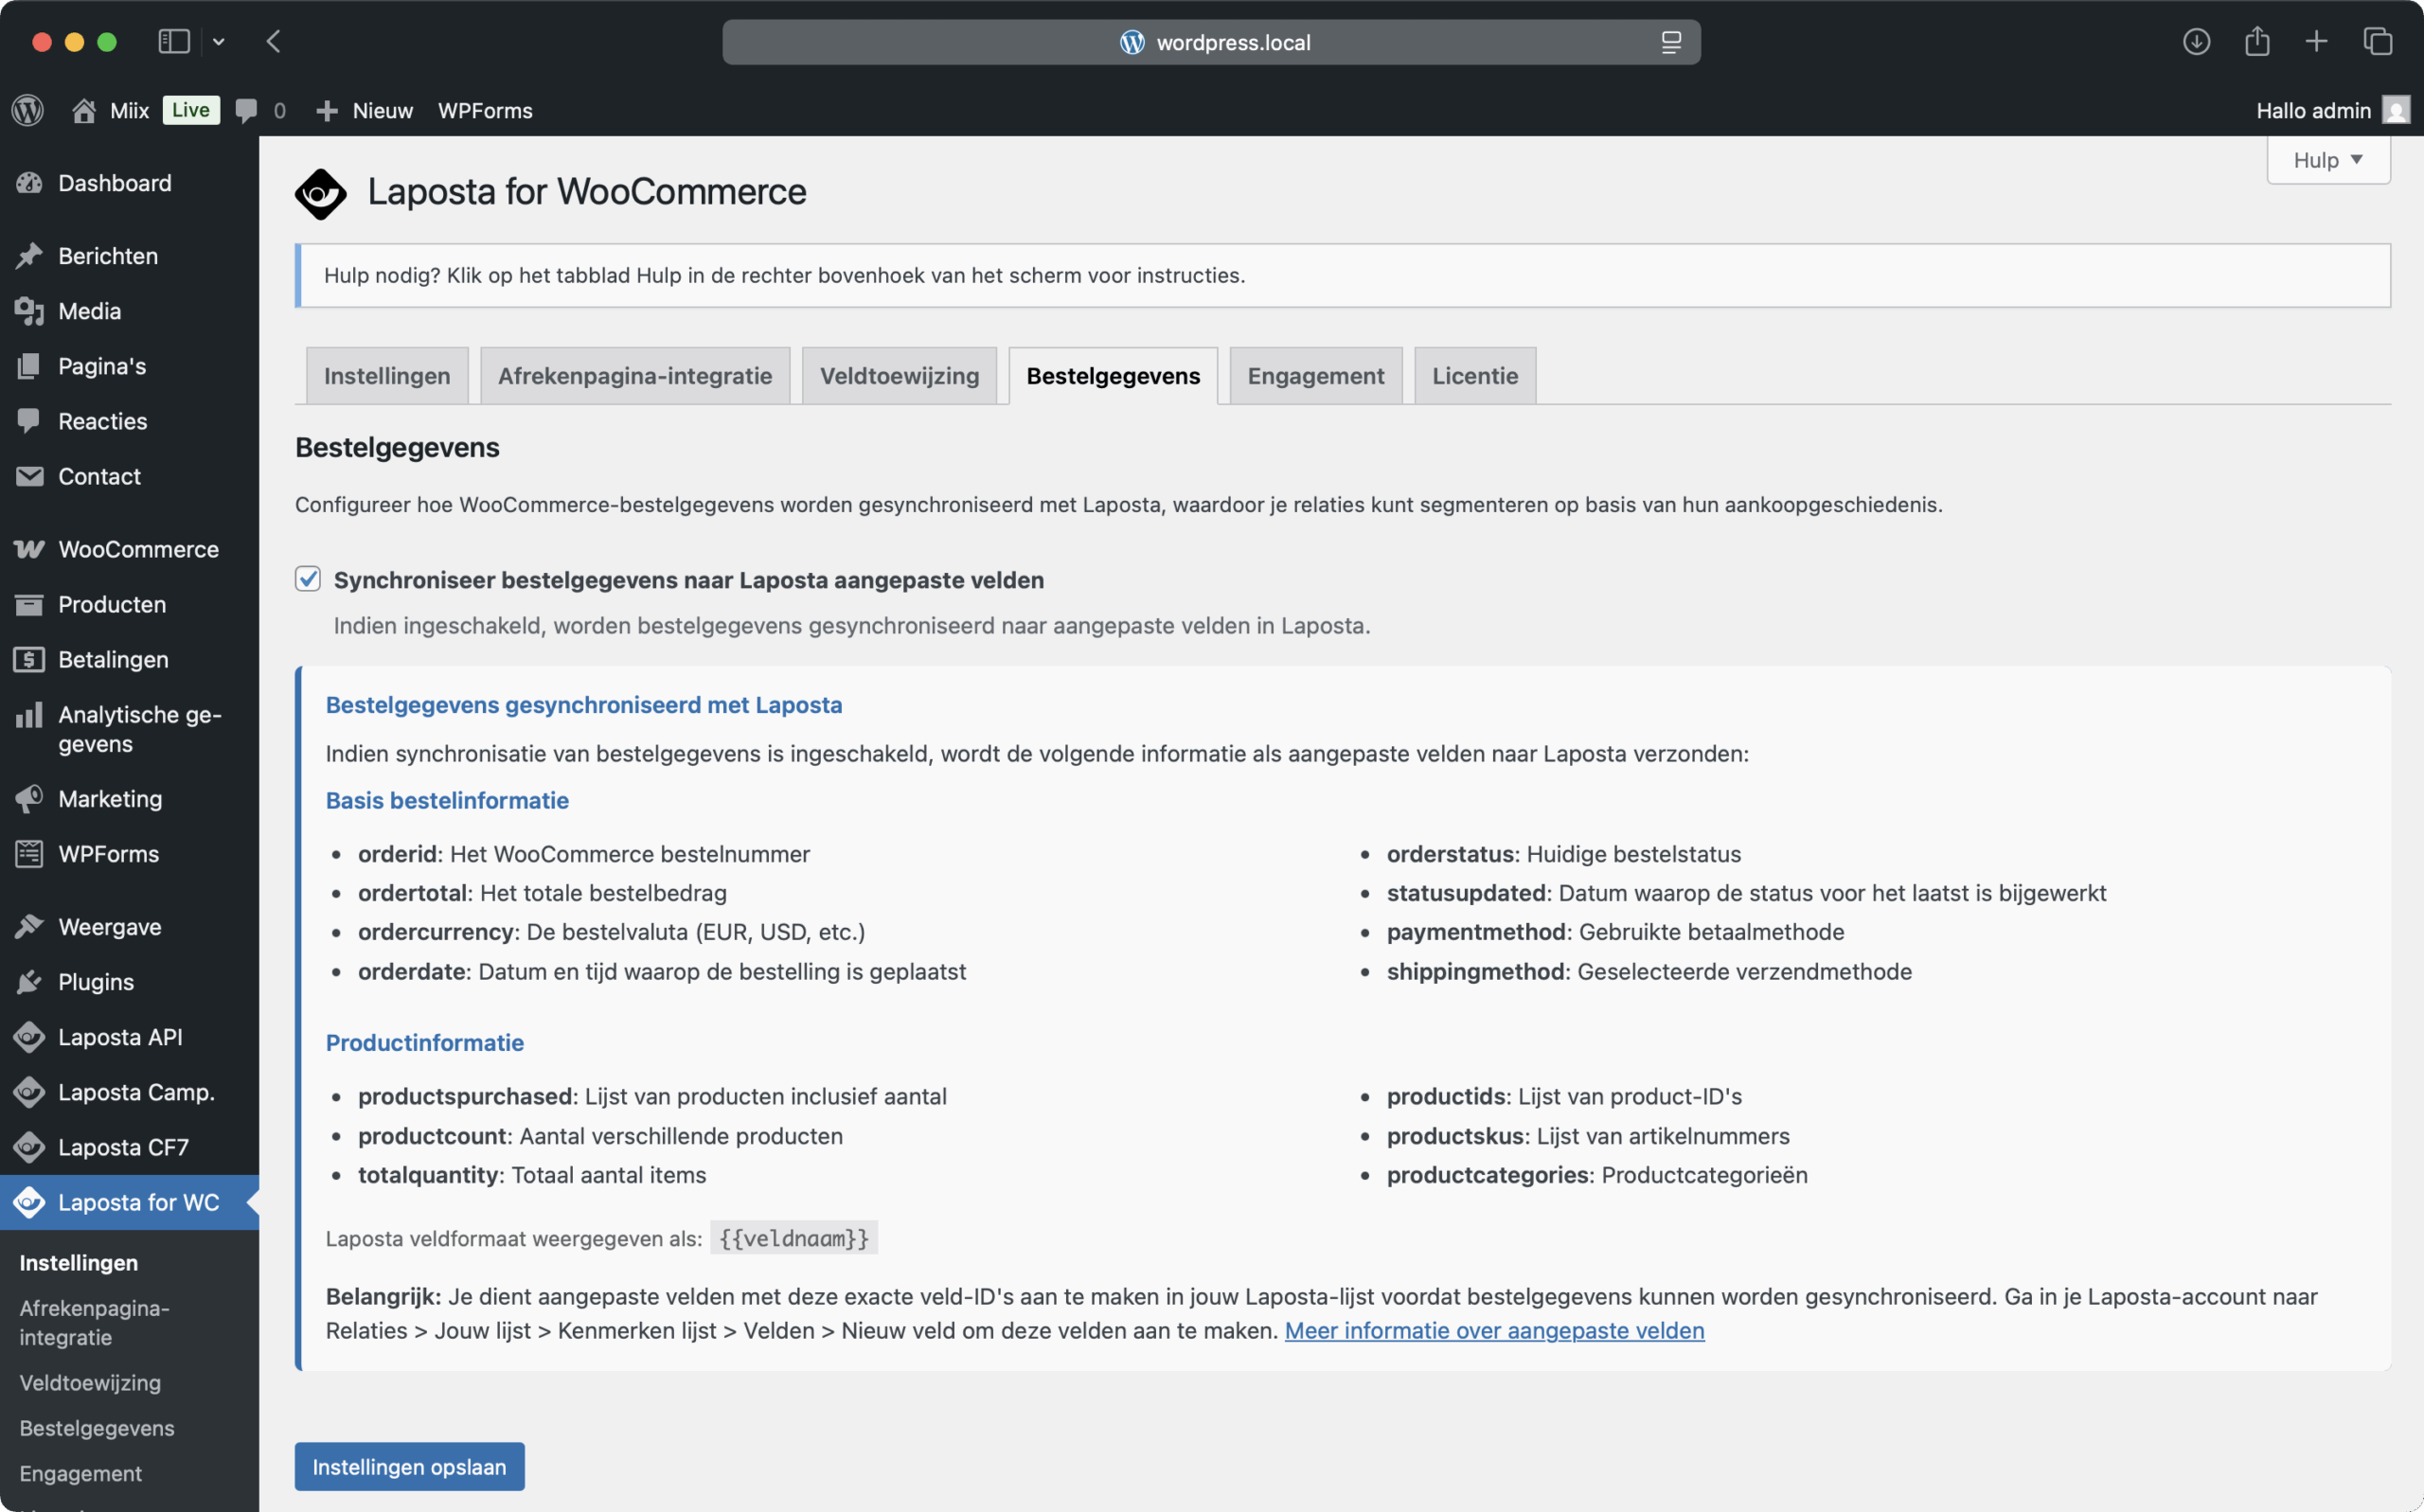Click the Productinformatie heading

pyautogui.click(x=425, y=1042)
